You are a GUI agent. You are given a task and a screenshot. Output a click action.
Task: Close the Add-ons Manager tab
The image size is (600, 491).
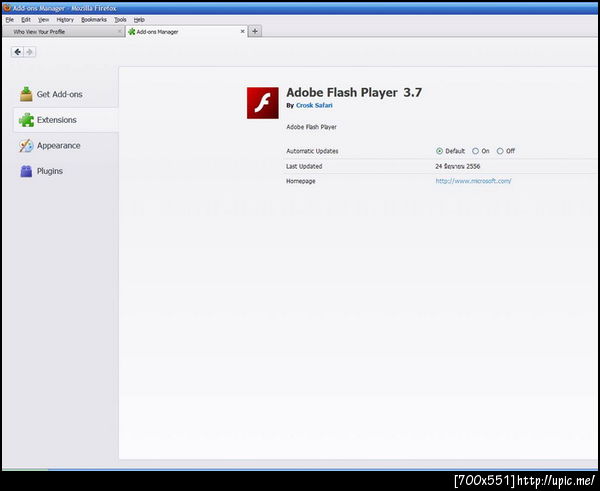tap(242, 31)
